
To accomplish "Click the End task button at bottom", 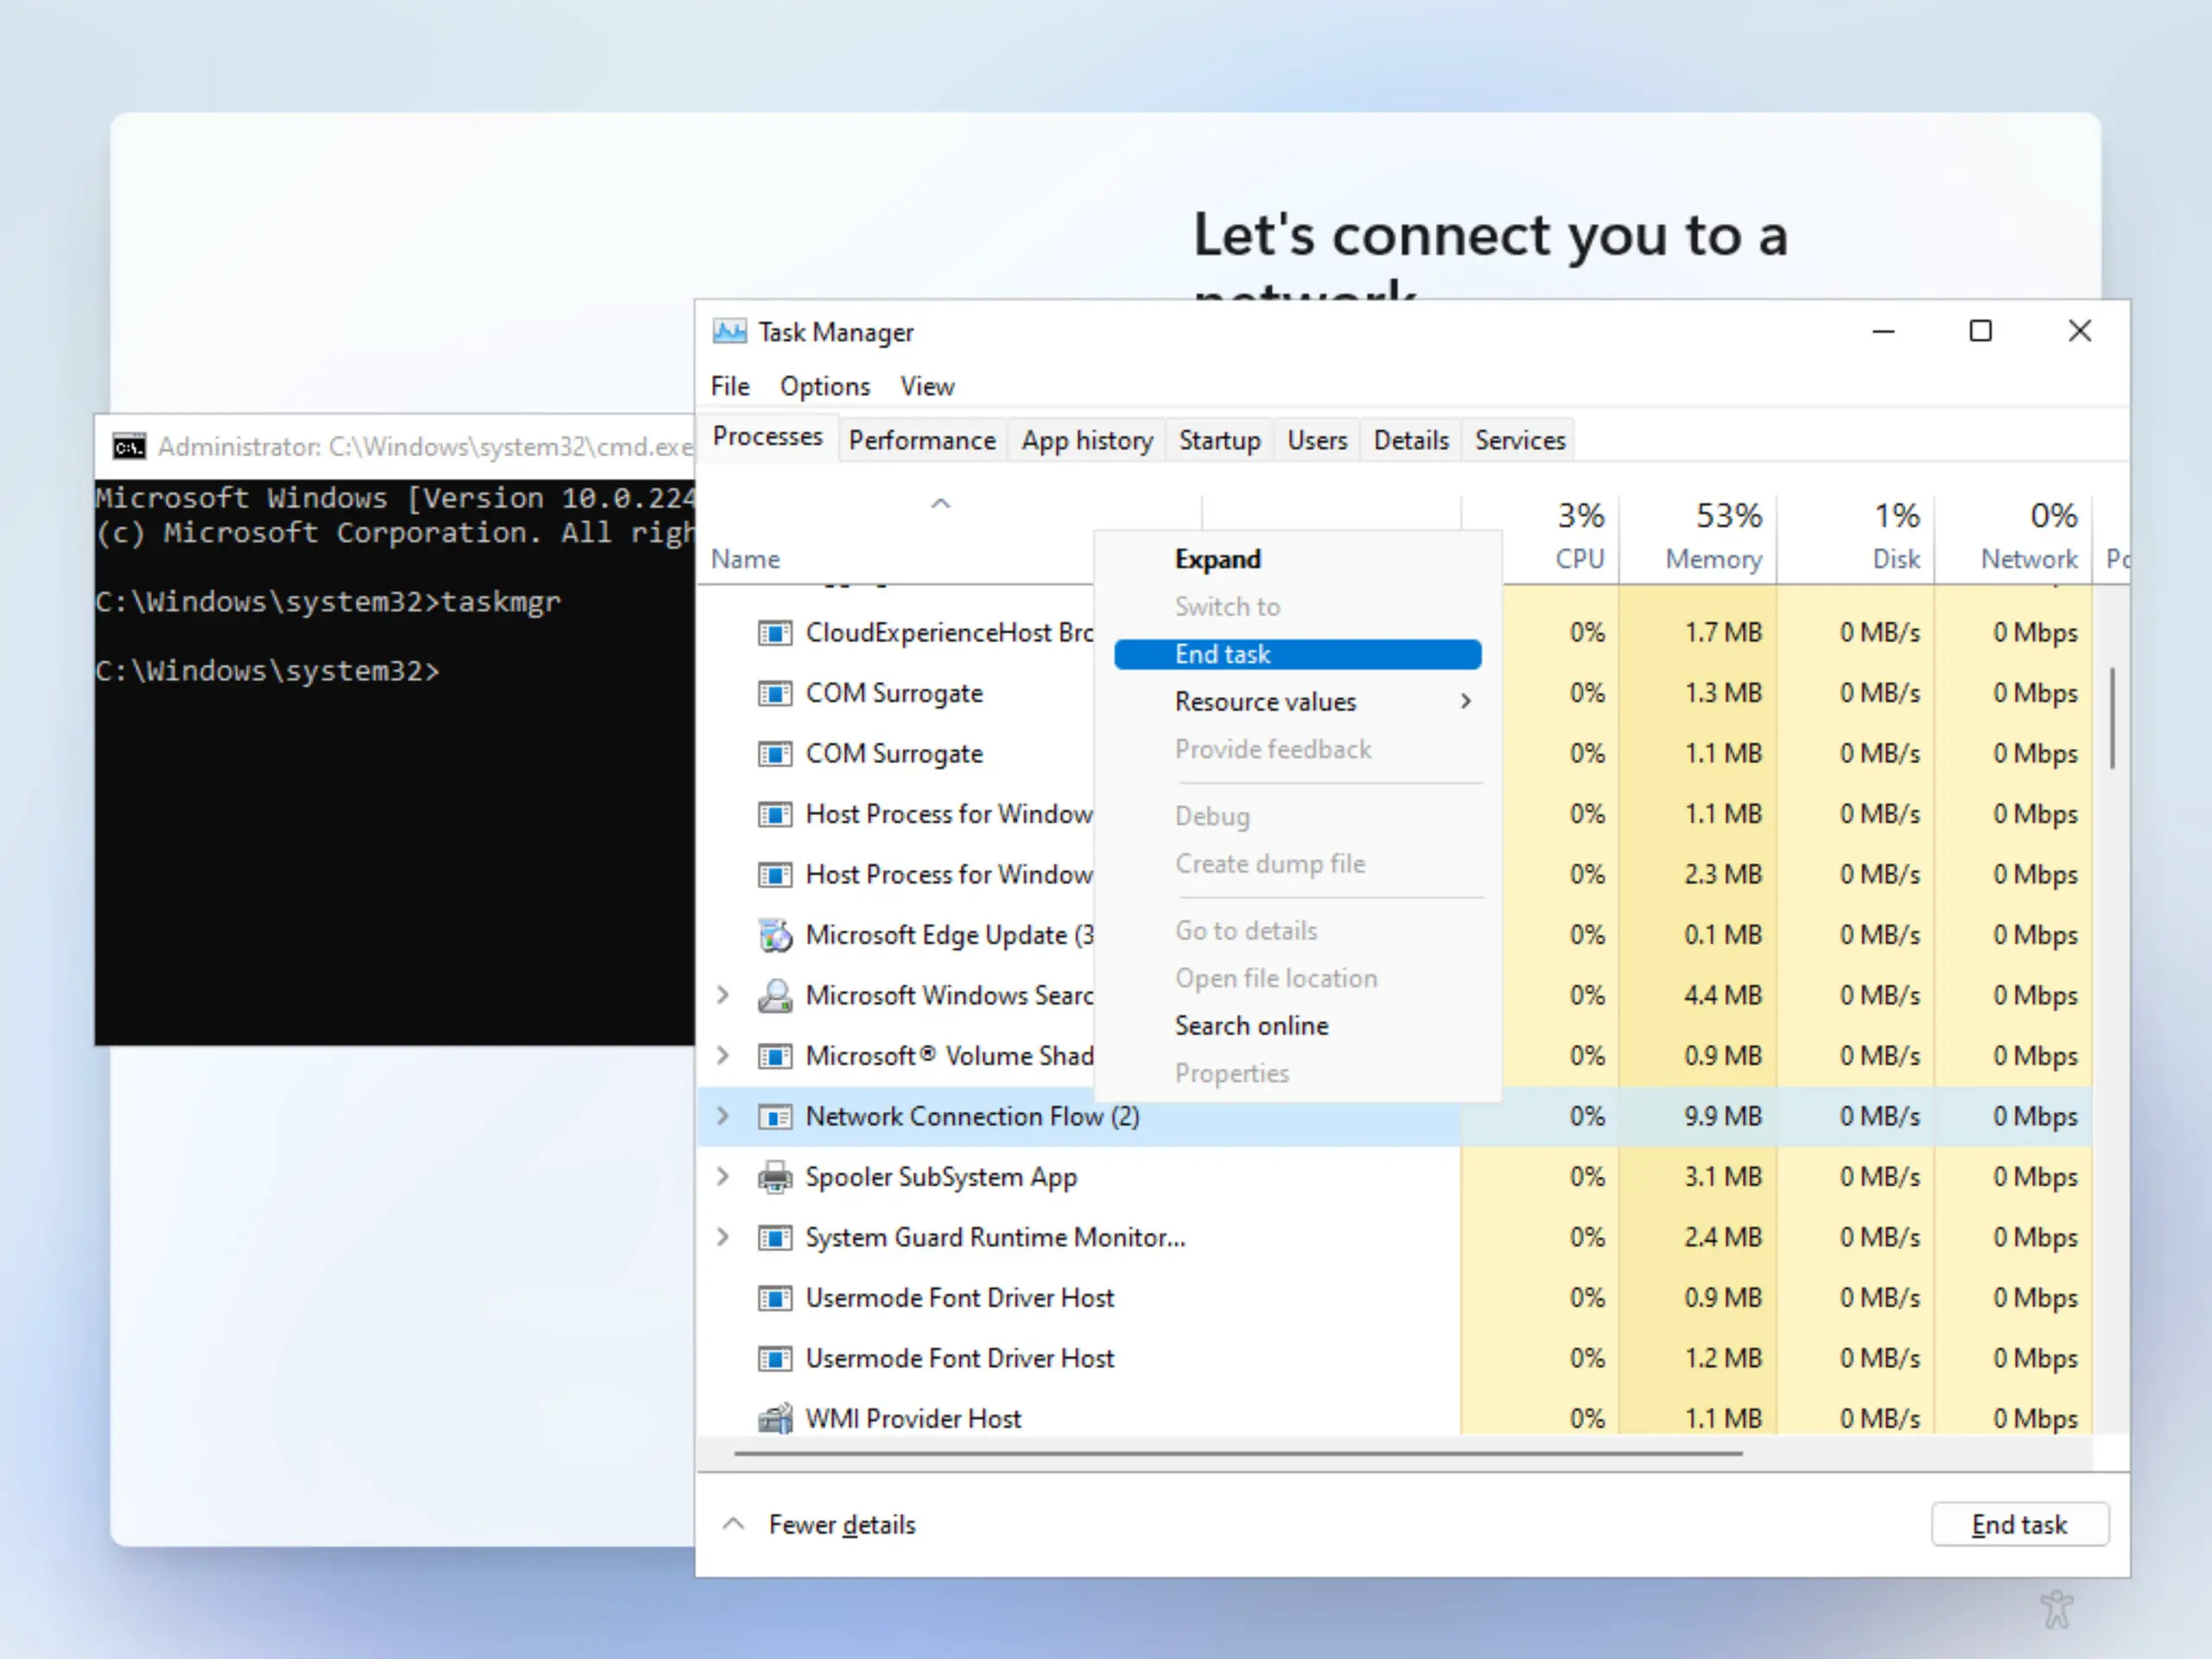I will click(x=2019, y=1525).
